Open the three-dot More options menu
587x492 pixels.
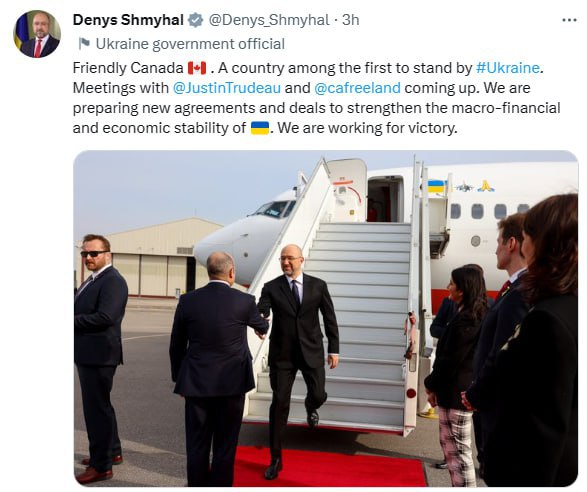pyautogui.click(x=569, y=20)
